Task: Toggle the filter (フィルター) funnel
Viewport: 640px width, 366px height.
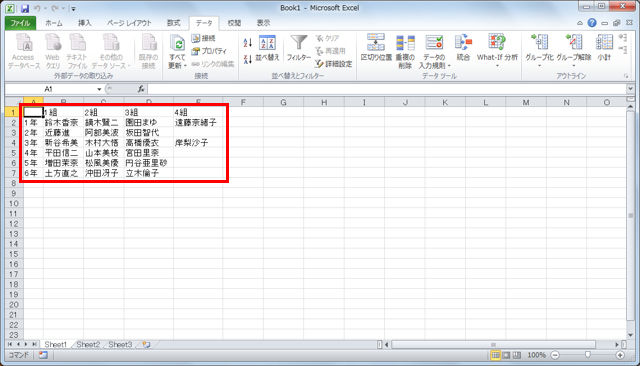Action: pos(299,48)
